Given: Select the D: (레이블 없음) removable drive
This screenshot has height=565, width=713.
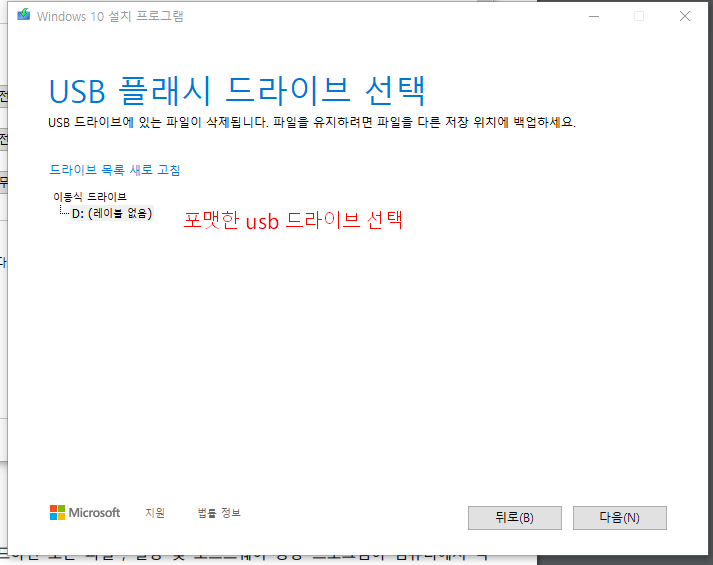Looking at the screenshot, I should pos(112,213).
